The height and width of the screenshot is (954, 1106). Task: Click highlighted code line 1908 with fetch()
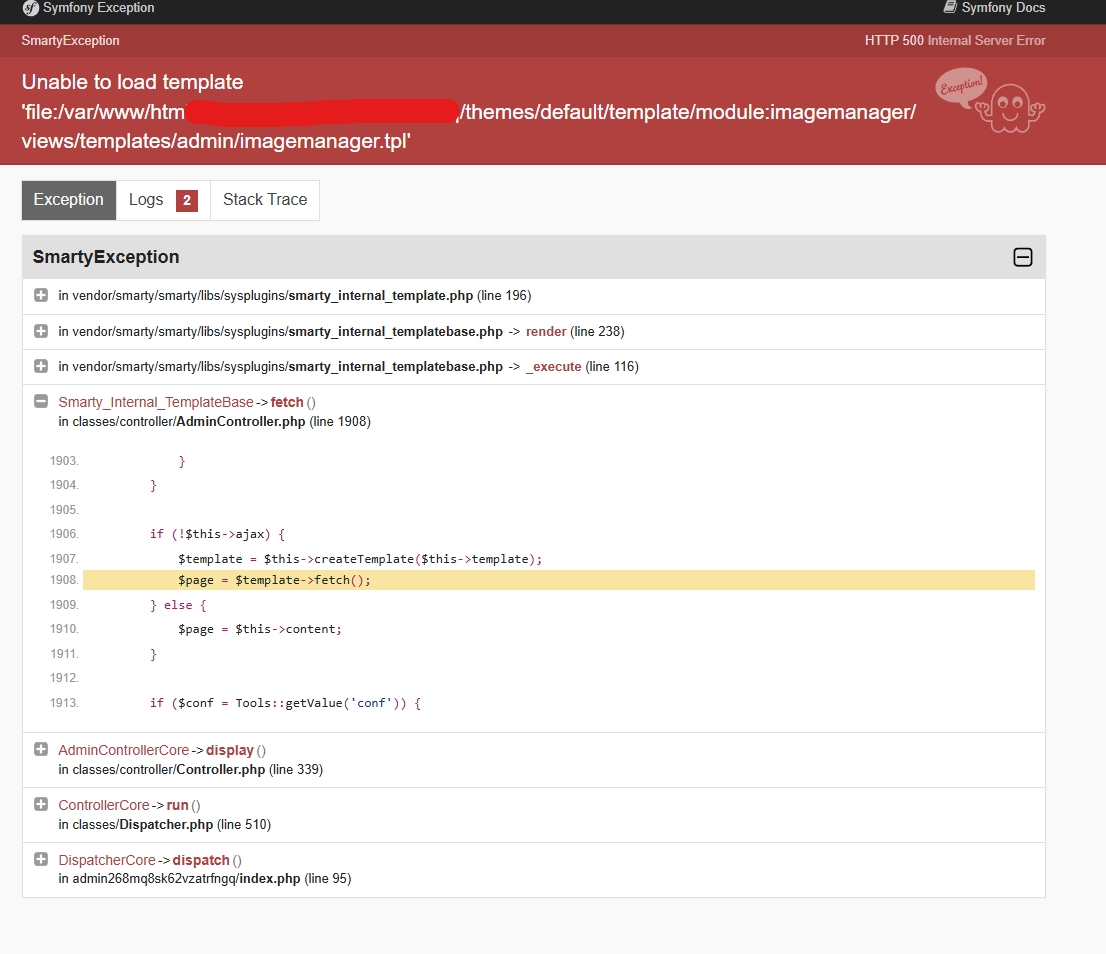coord(559,580)
